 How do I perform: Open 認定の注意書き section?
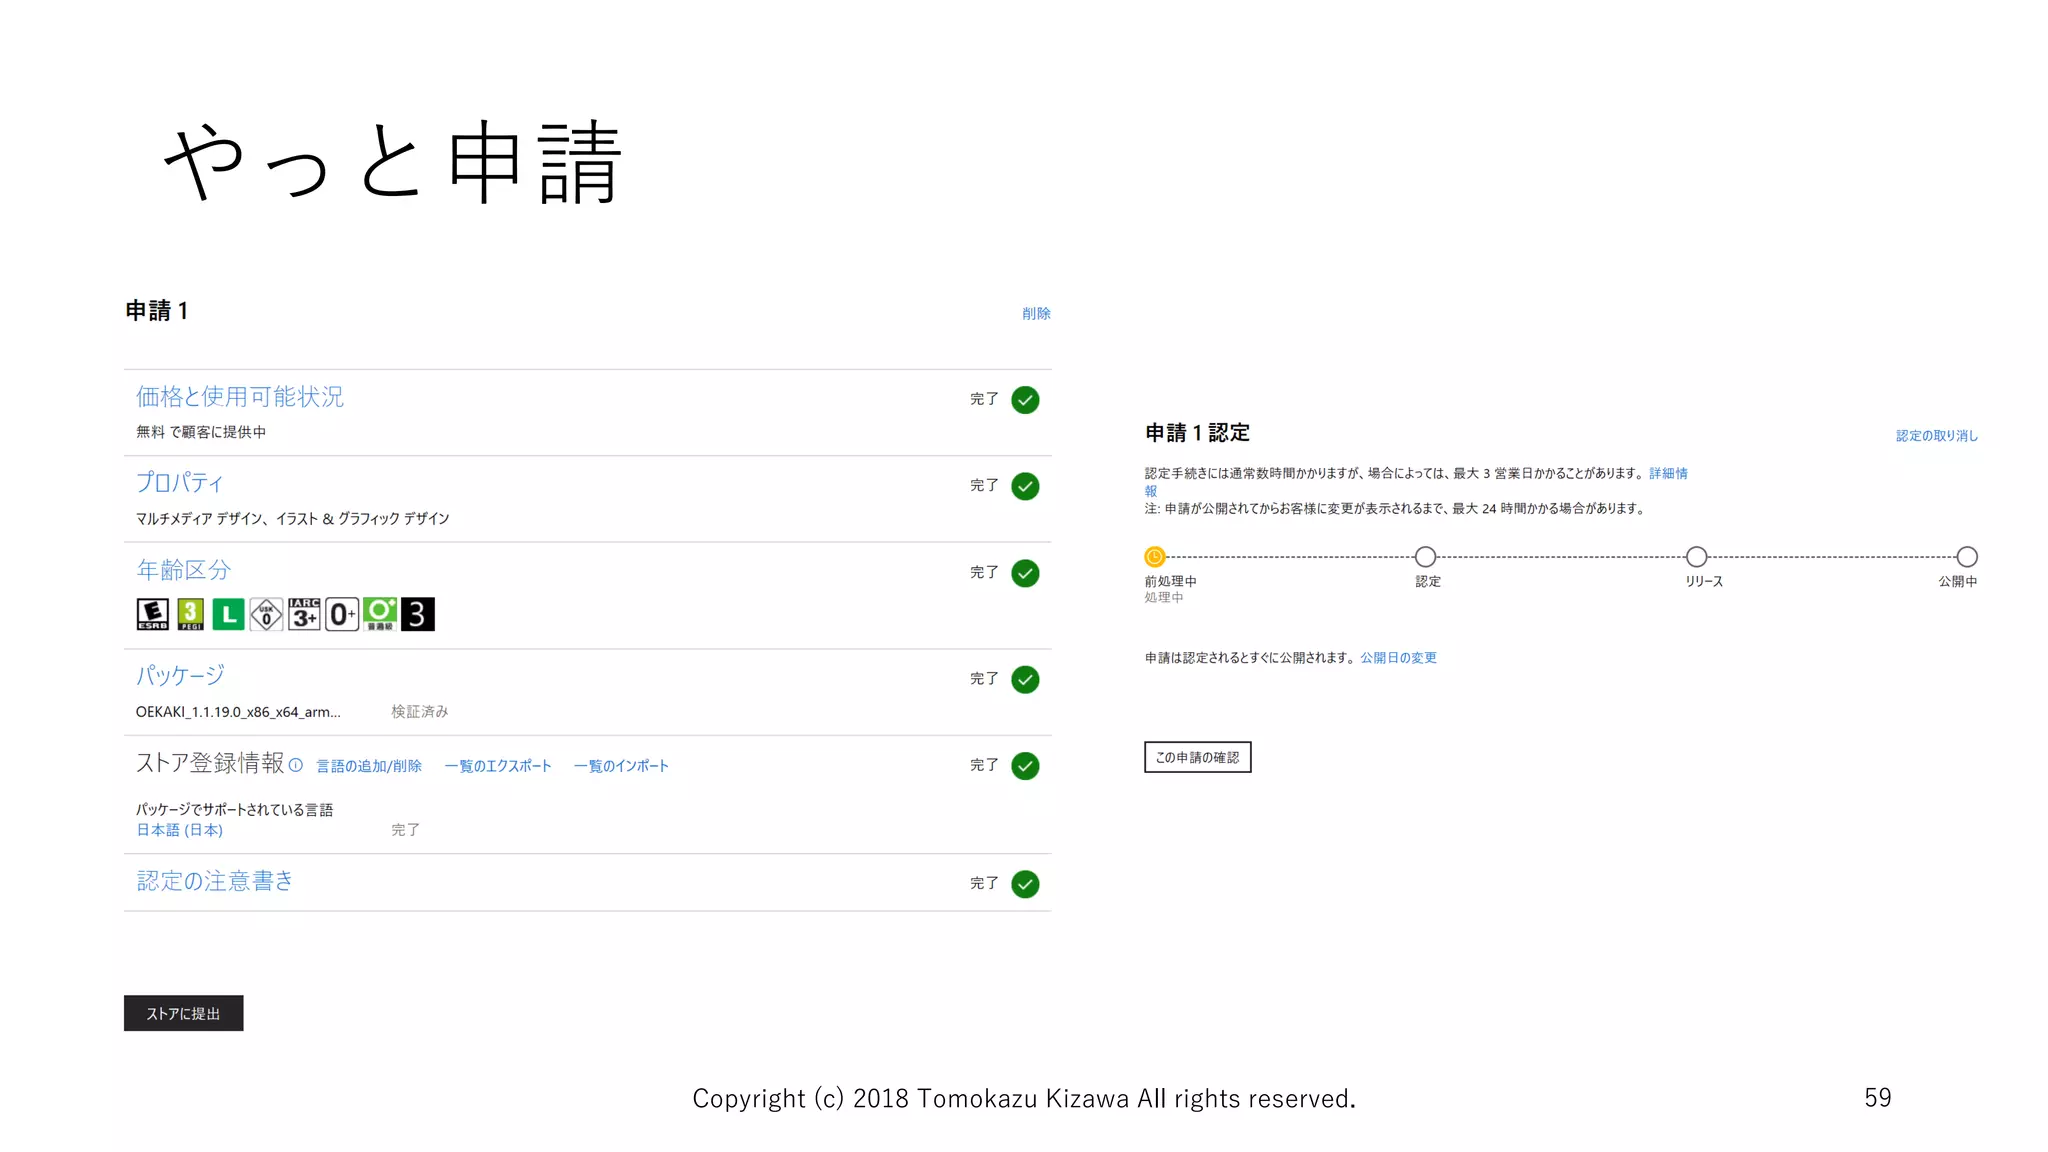tap(215, 881)
